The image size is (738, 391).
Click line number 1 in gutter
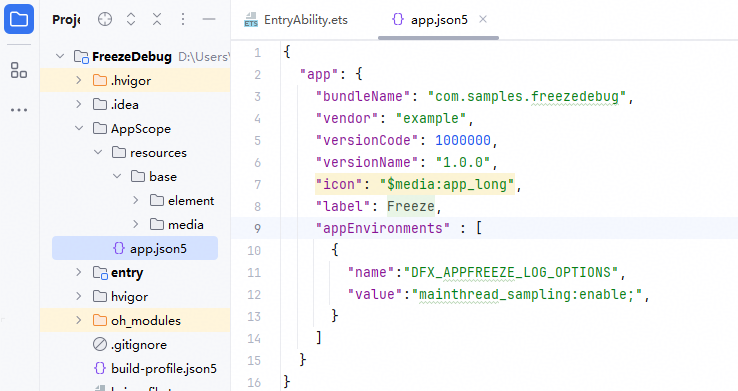[x=257, y=53]
